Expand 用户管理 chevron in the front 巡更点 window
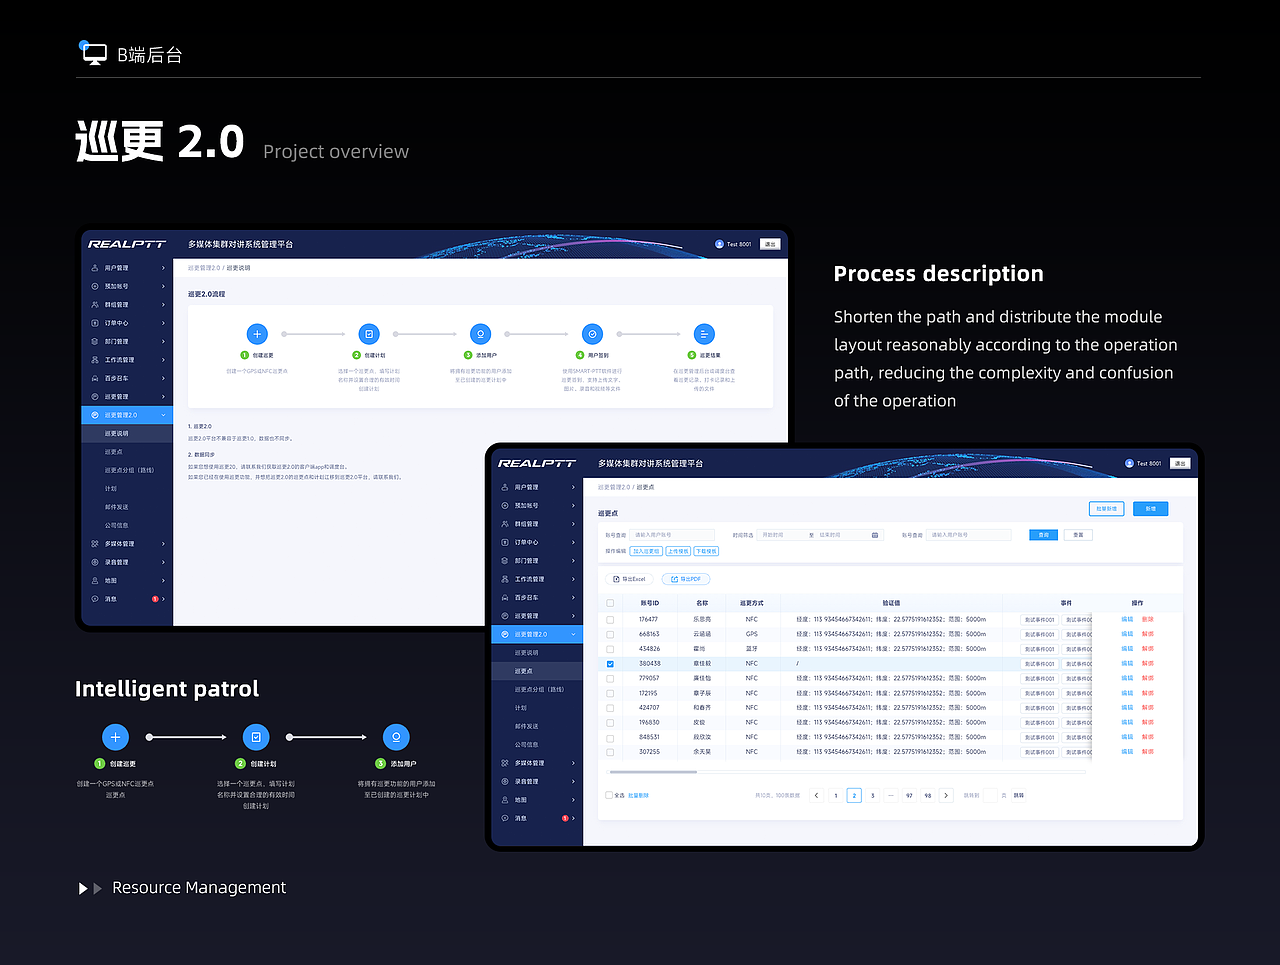 (x=573, y=487)
